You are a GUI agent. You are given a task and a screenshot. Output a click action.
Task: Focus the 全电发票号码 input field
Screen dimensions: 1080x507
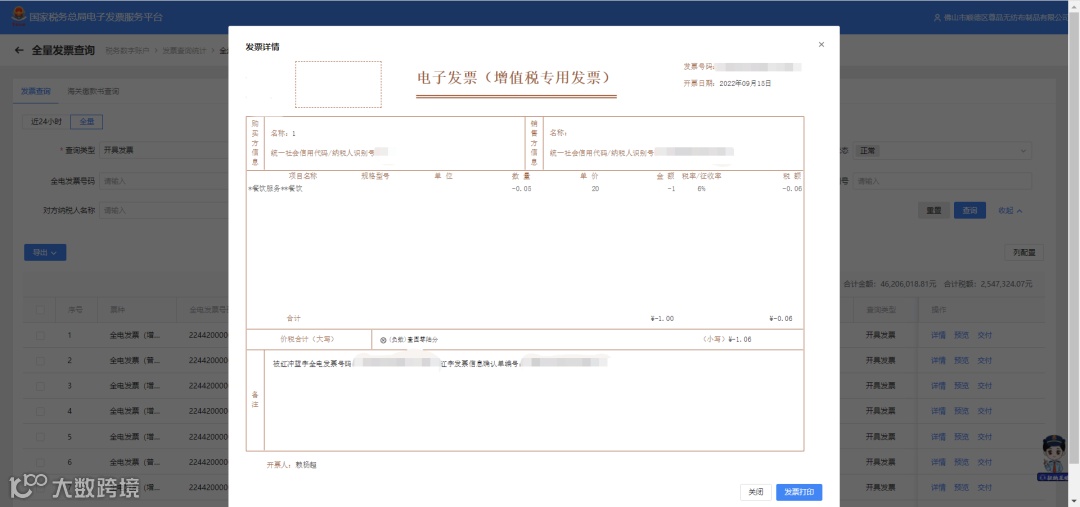[x=163, y=181]
